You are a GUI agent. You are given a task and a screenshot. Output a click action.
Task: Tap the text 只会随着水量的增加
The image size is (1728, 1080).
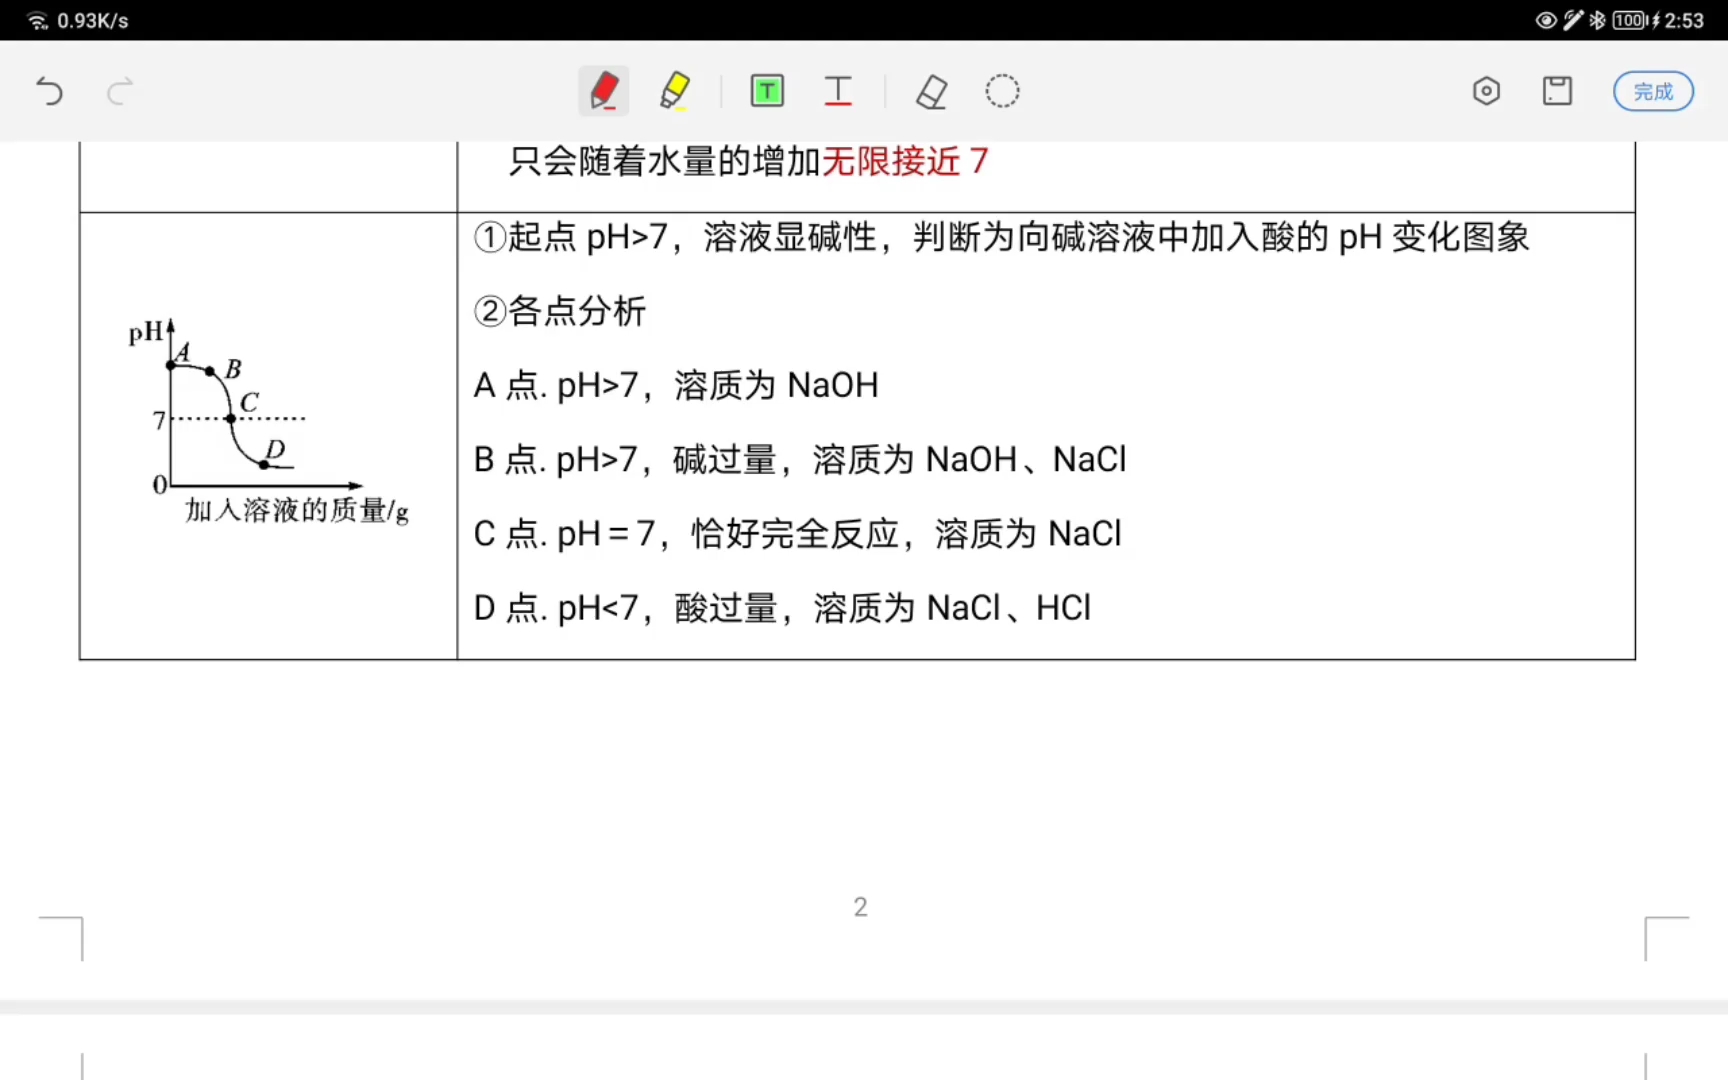click(x=665, y=161)
